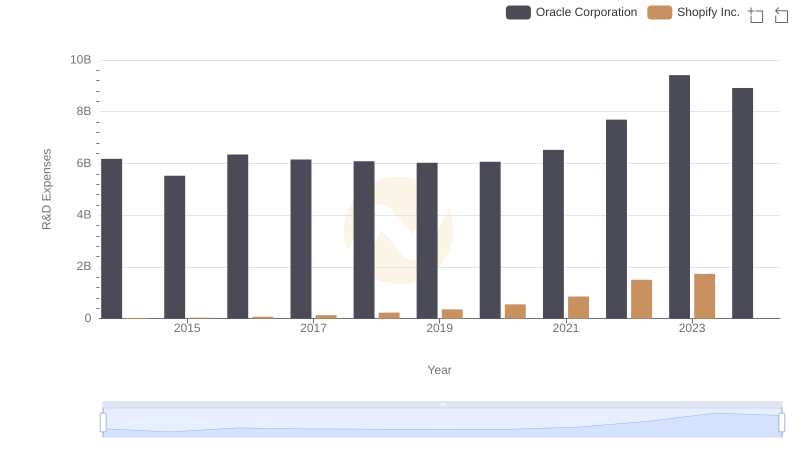The width and height of the screenshot is (800, 461).
Task: Click the 2017 x-axis label
Action: (x=313, y=328)
